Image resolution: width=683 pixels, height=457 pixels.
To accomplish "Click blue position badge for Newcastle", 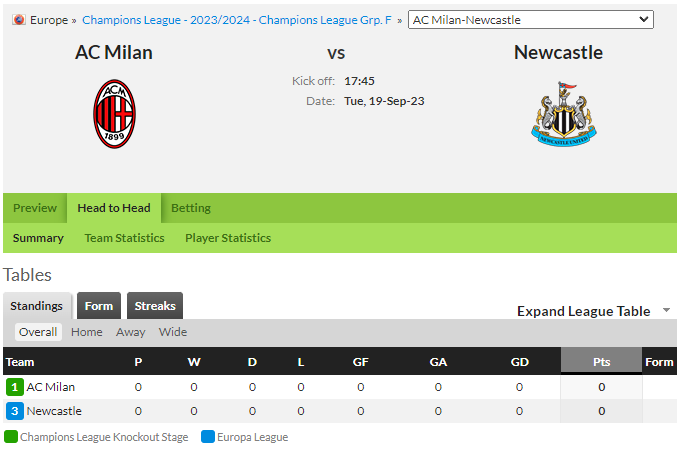I will point(14,411).
